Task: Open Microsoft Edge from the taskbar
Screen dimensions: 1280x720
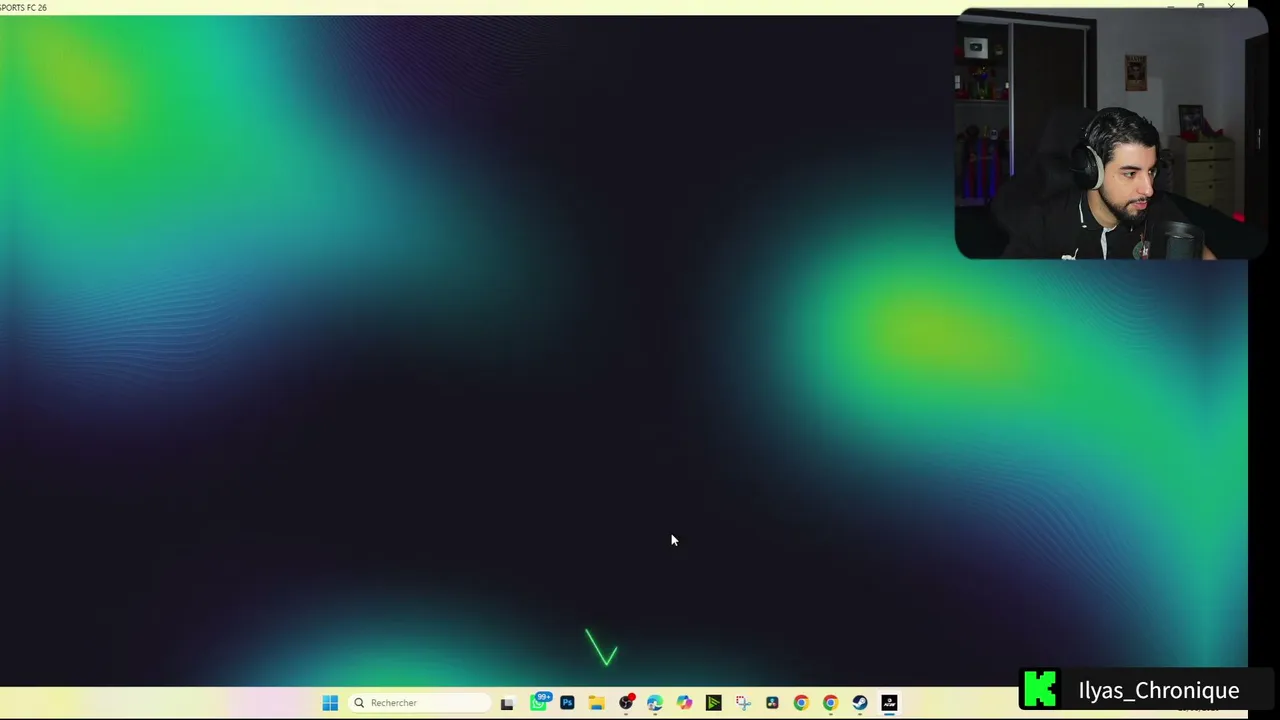Action: click(655, 703)
